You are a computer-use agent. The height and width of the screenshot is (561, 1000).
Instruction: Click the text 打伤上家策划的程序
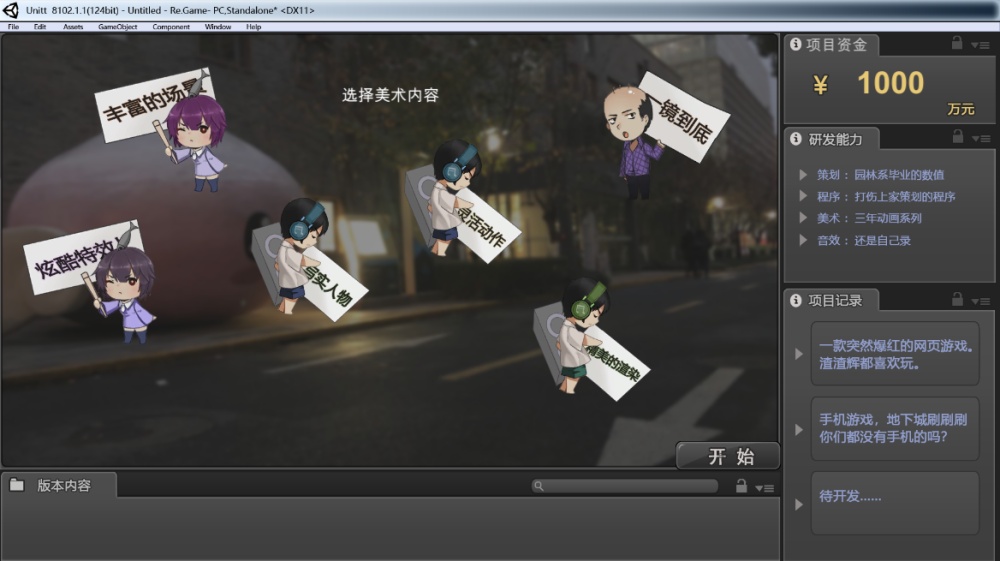[x=905, y=196]
